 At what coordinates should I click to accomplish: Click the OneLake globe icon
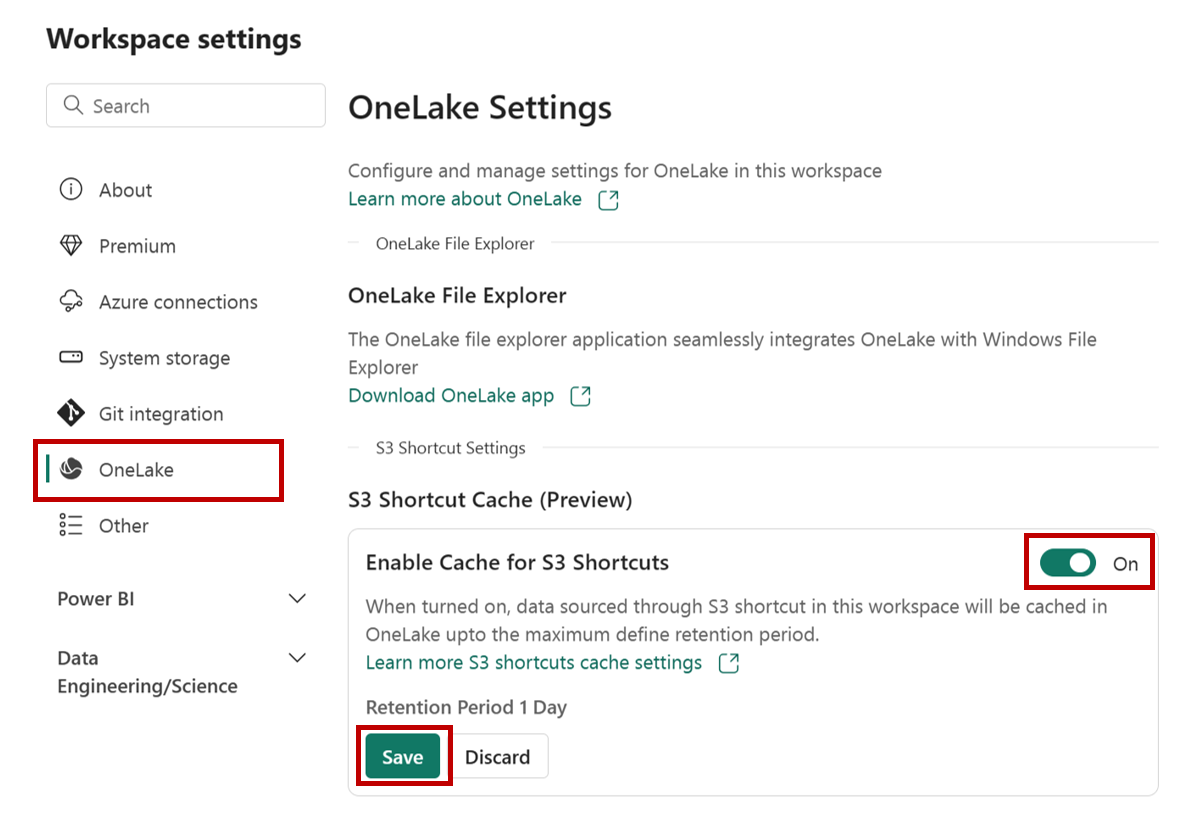[x=71, y=469]
